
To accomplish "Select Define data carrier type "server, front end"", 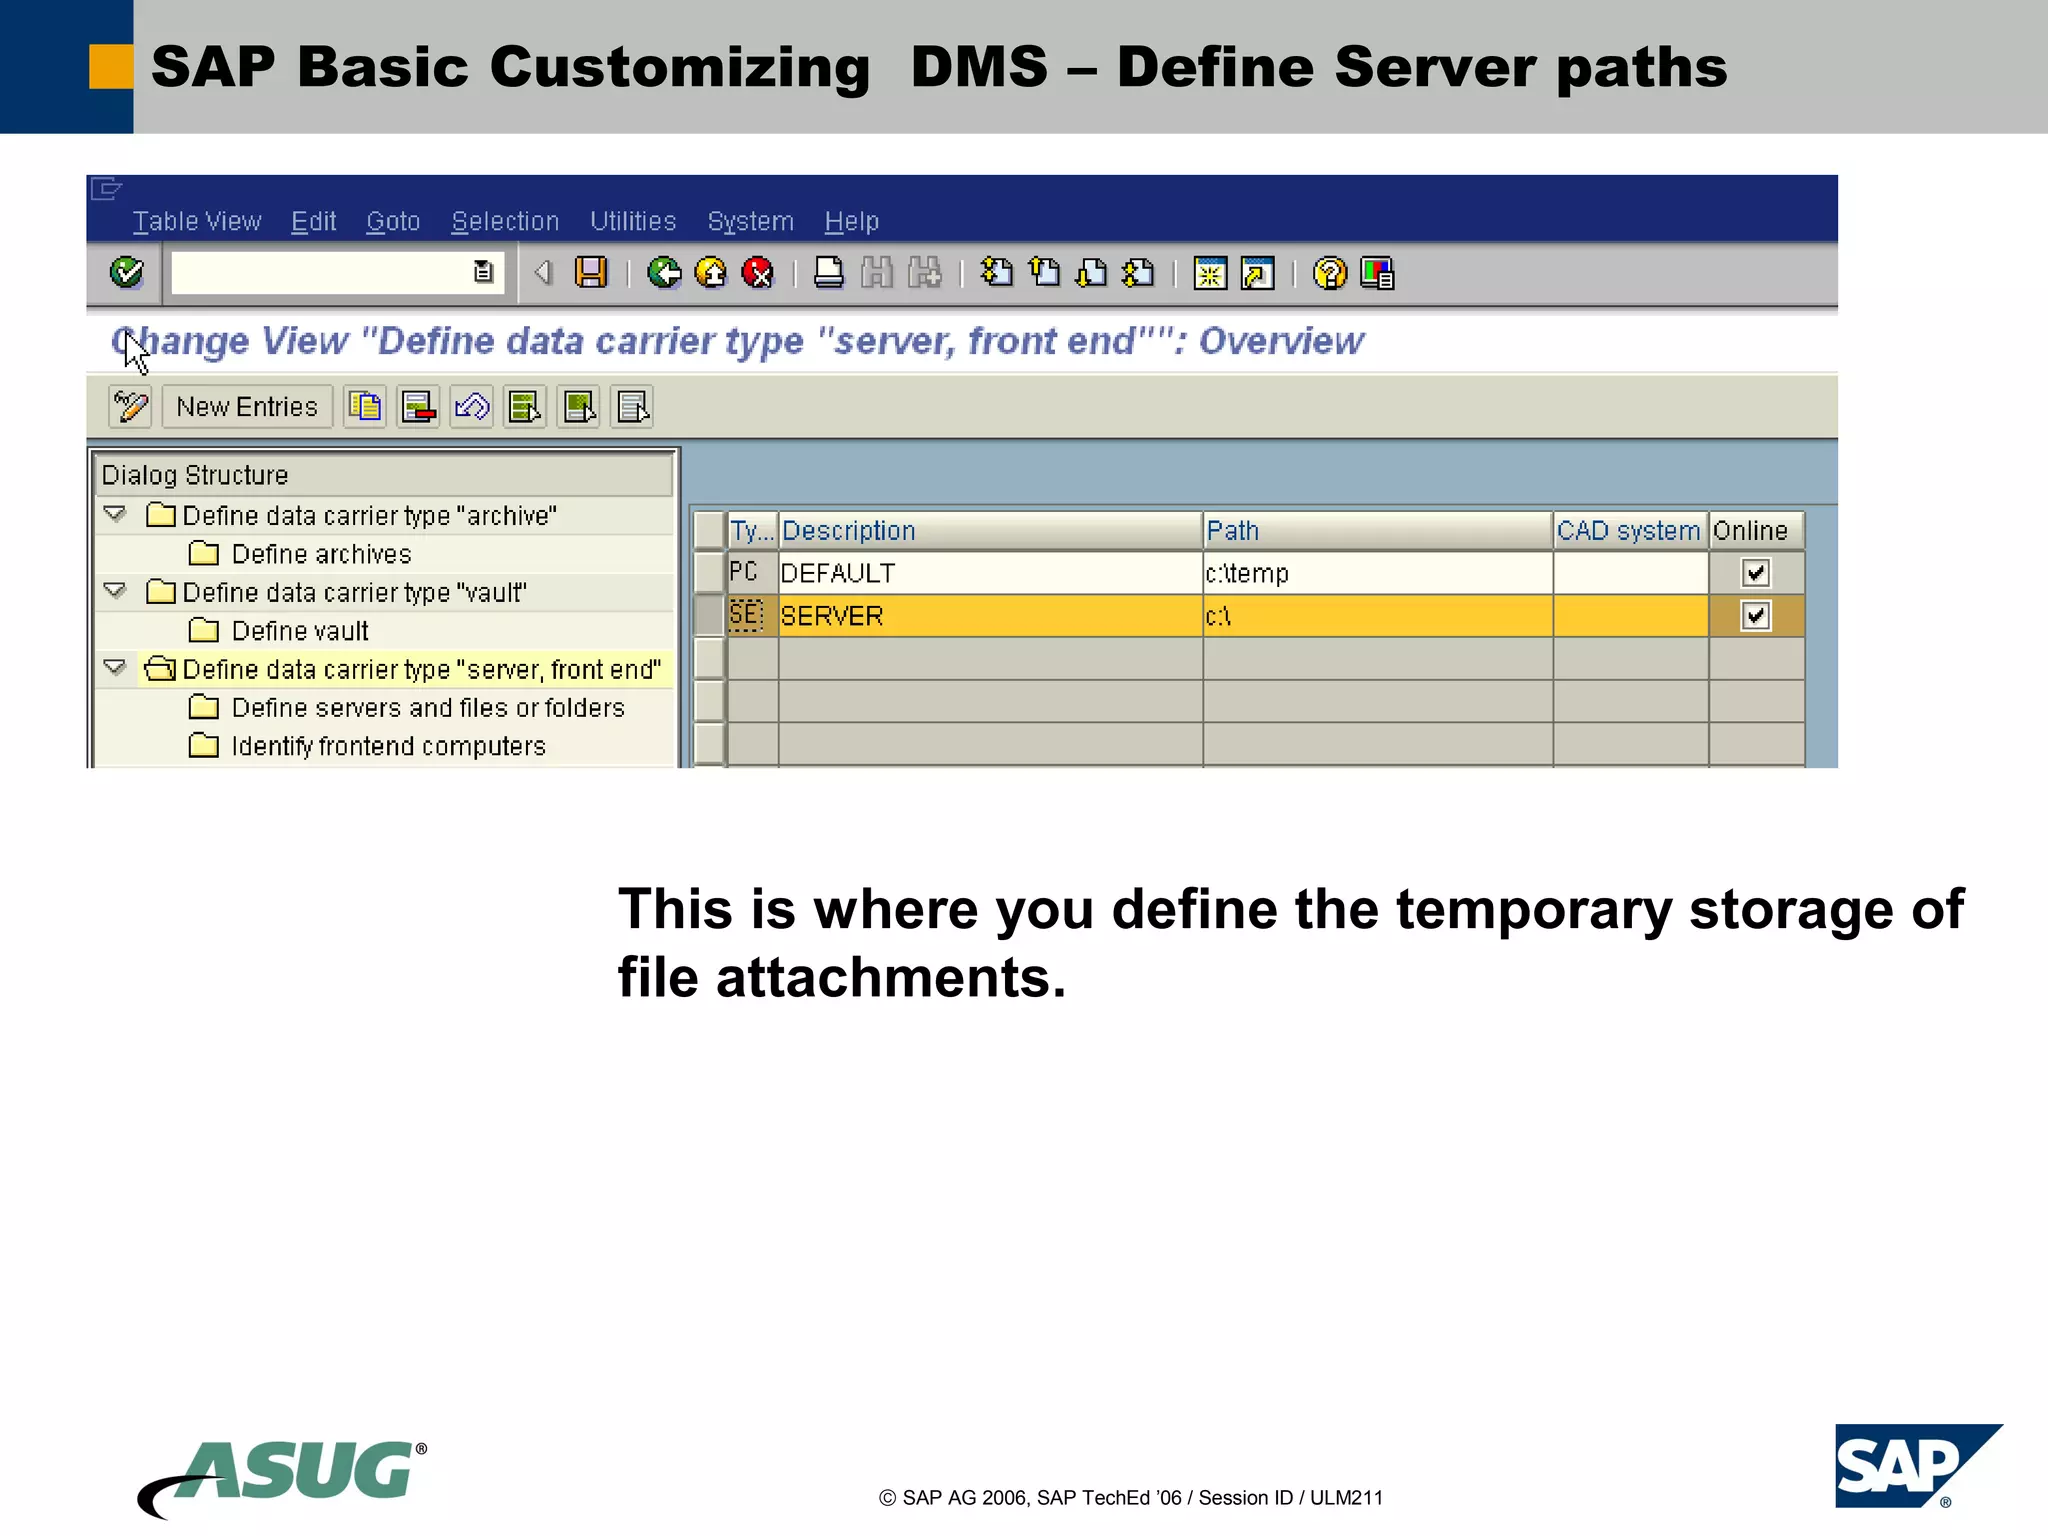I will [421, 669].
